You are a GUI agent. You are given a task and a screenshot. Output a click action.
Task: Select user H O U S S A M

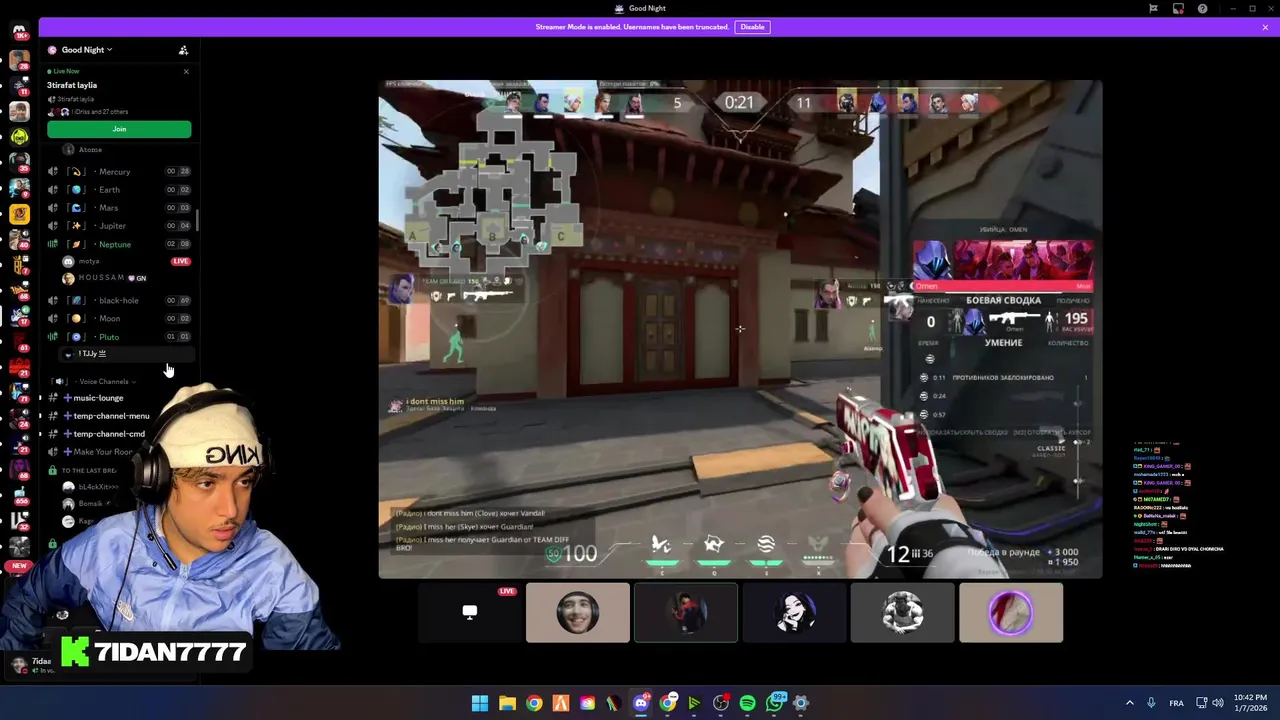[x=104, y=278]
